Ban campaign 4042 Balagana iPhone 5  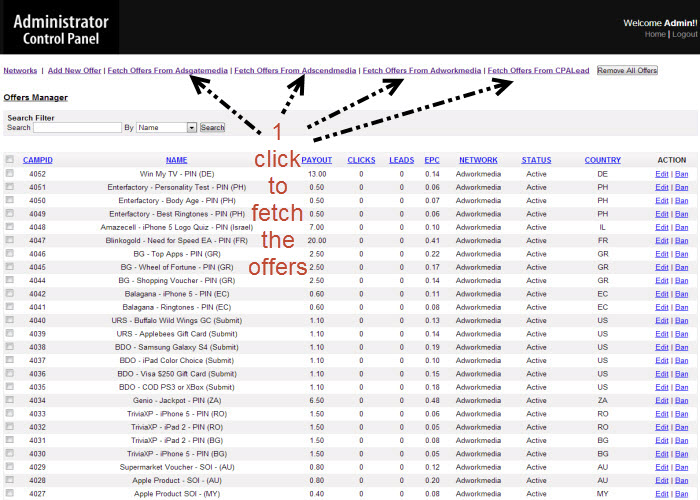681,294
